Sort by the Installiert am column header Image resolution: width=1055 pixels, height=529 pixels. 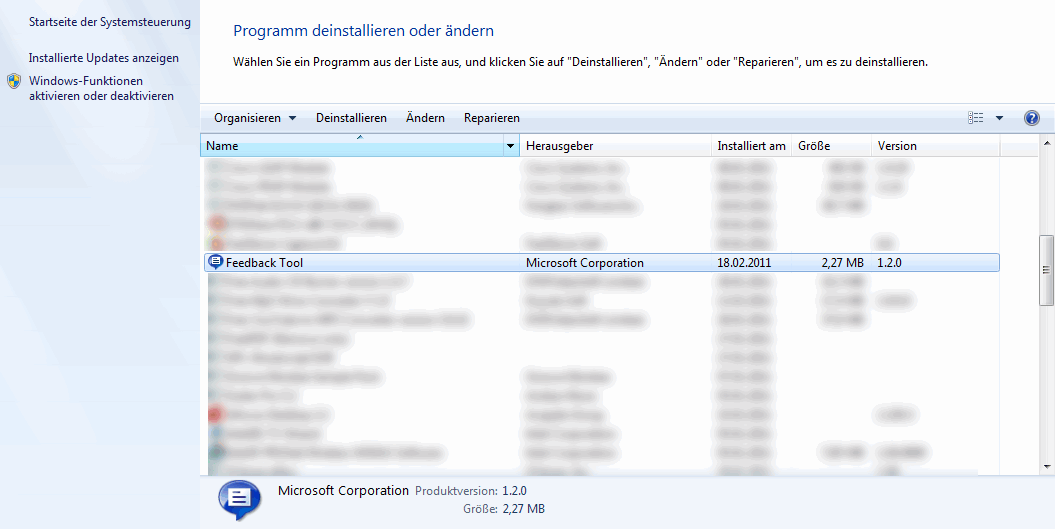pyautogui.click(x=752, y=145)
